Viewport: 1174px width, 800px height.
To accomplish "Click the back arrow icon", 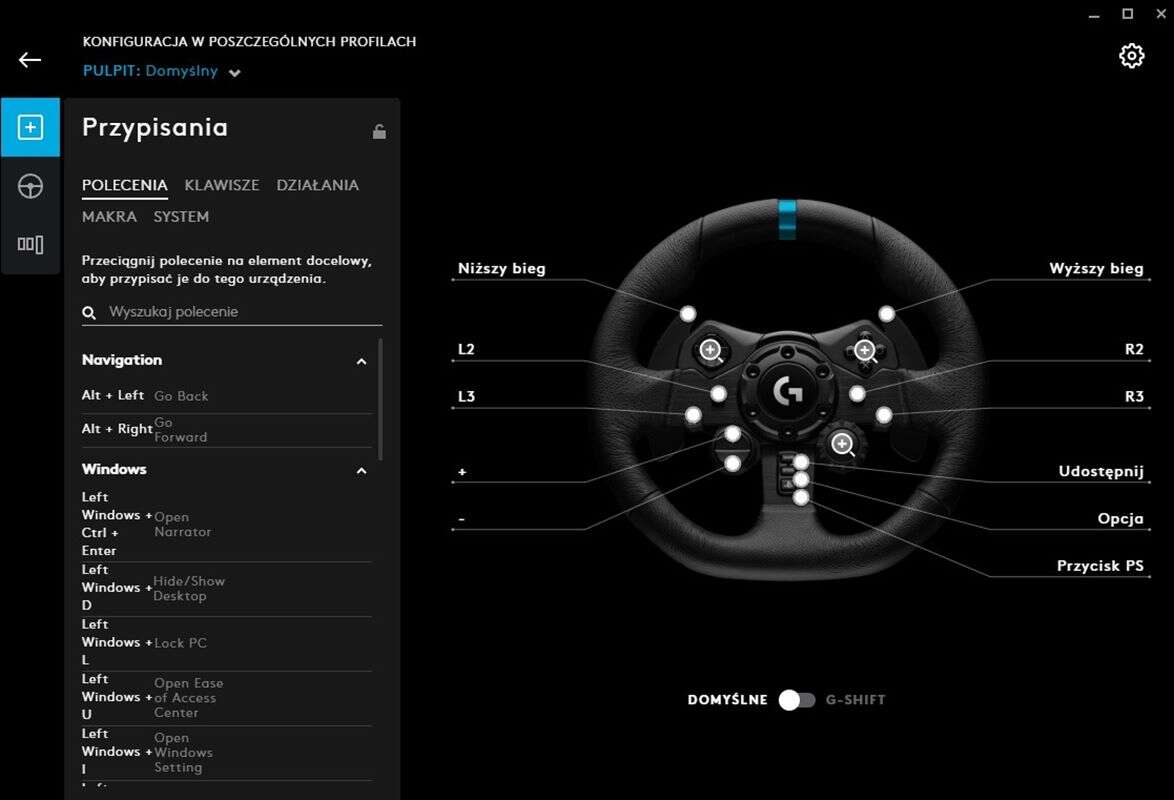I will (30, 60).
